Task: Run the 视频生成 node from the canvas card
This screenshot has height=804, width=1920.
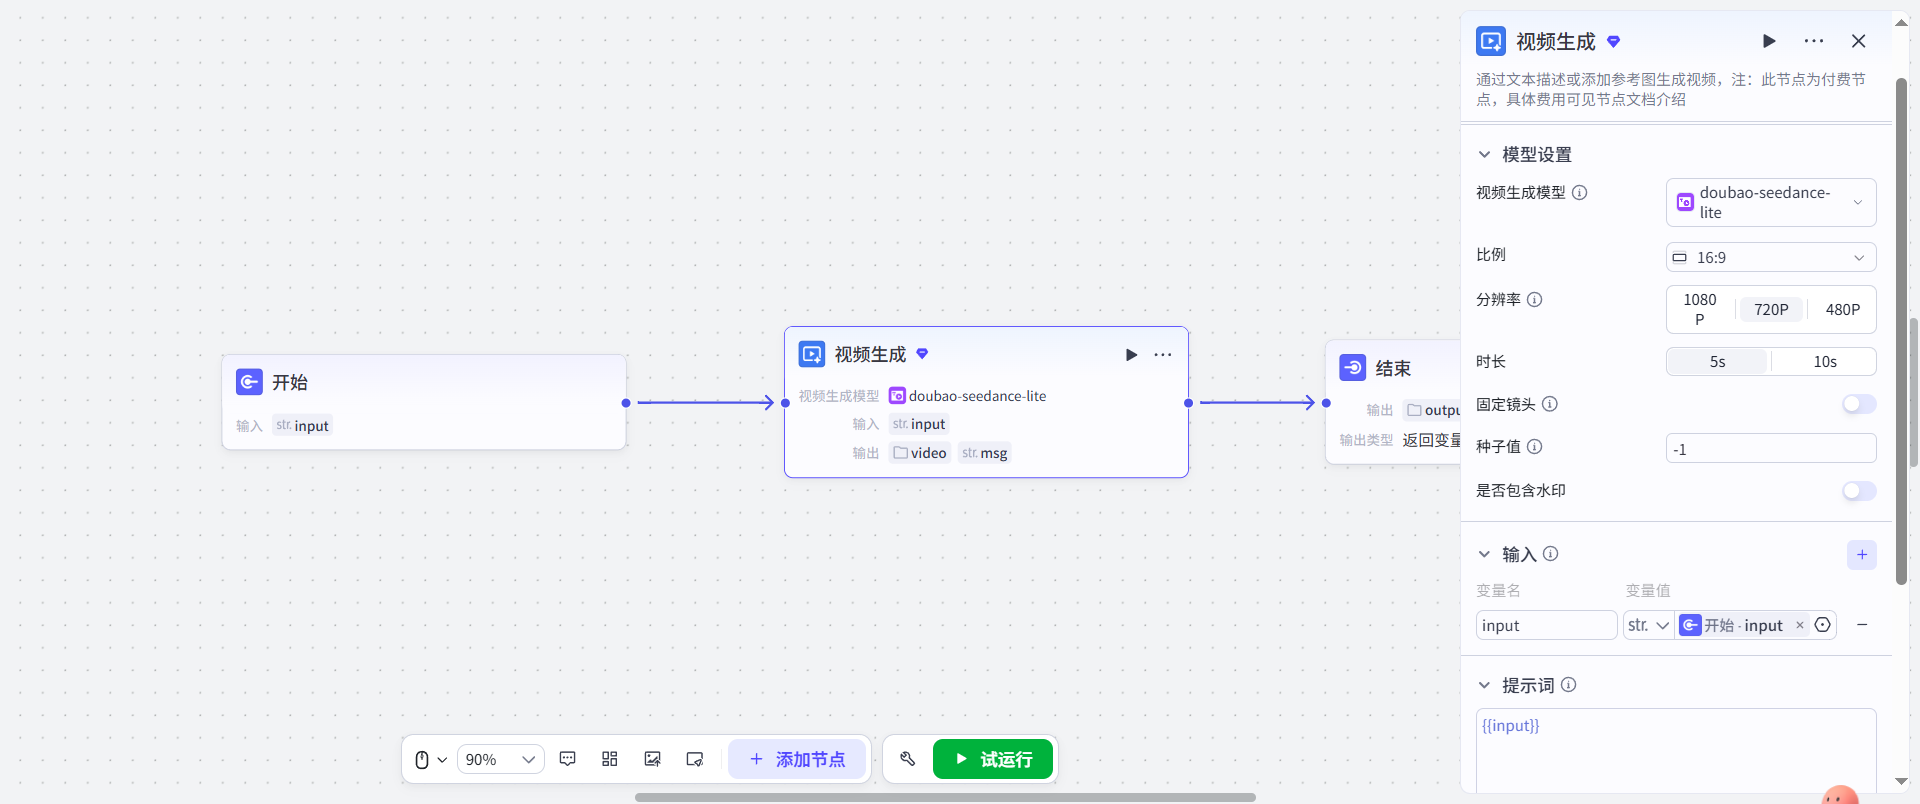Action: pyautogui.click(x=1131, y=355)
